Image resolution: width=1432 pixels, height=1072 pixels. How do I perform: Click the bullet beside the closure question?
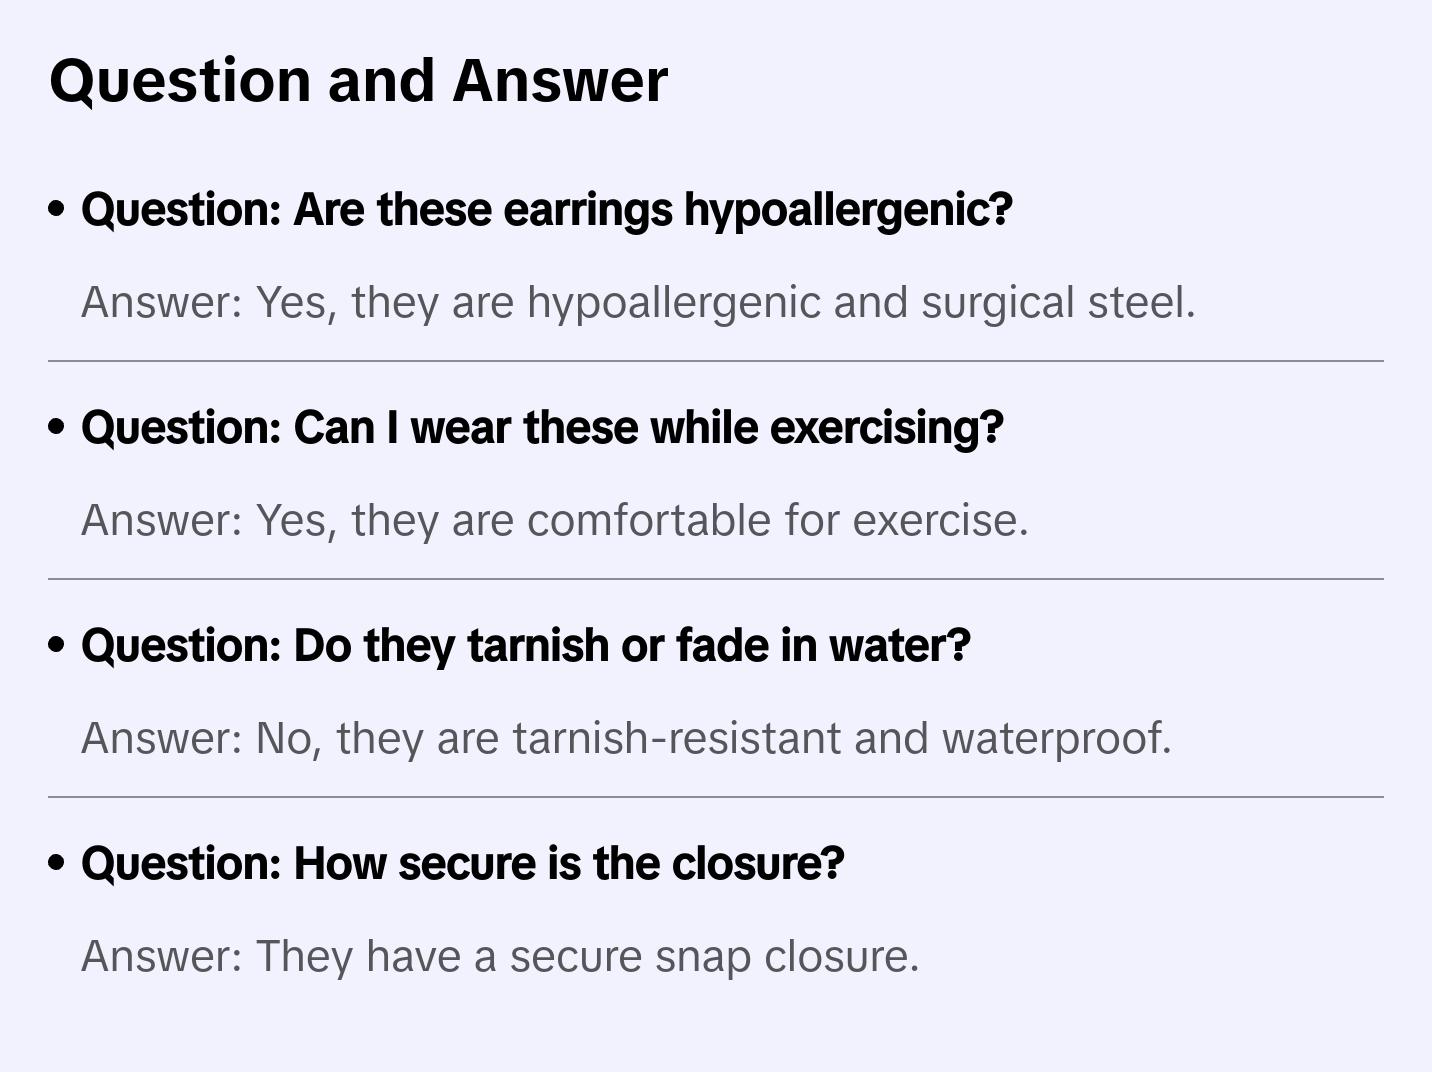57,864
